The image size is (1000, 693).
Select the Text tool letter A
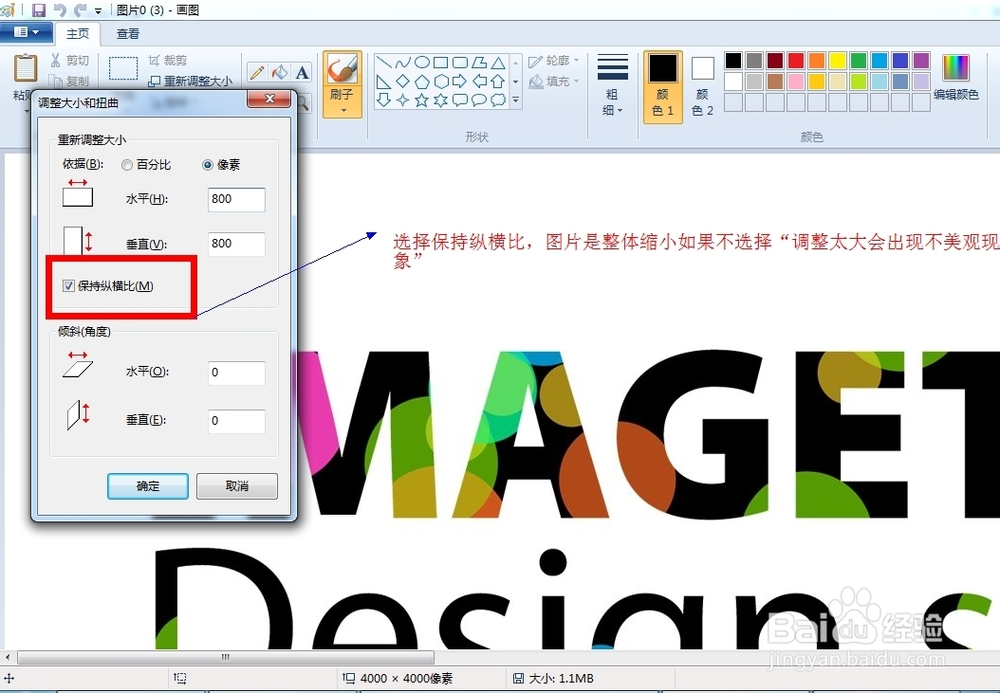click(x=302, y=72)
